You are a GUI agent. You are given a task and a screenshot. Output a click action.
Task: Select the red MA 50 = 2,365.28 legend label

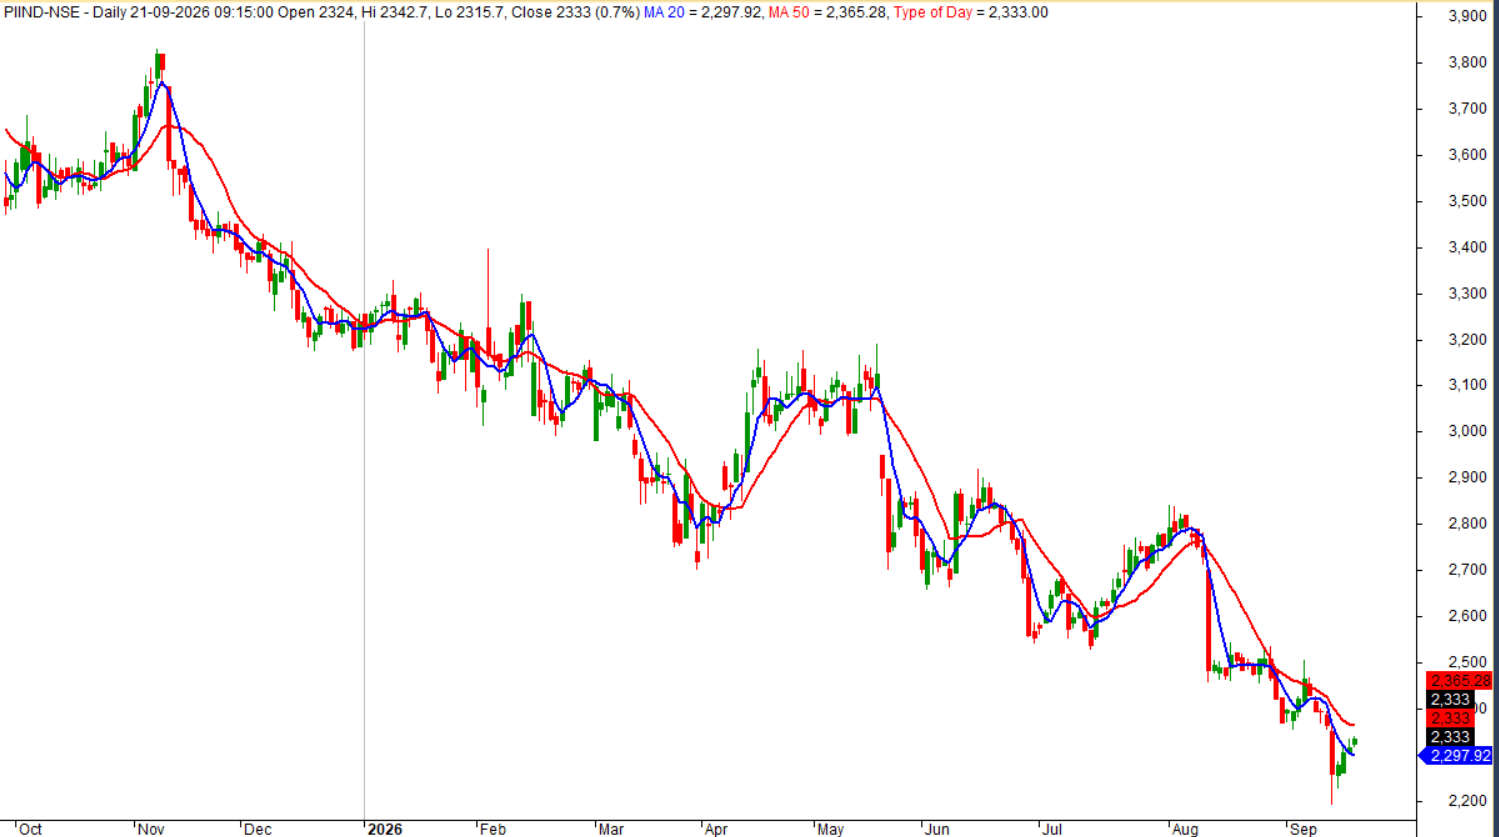click(827, 12)
